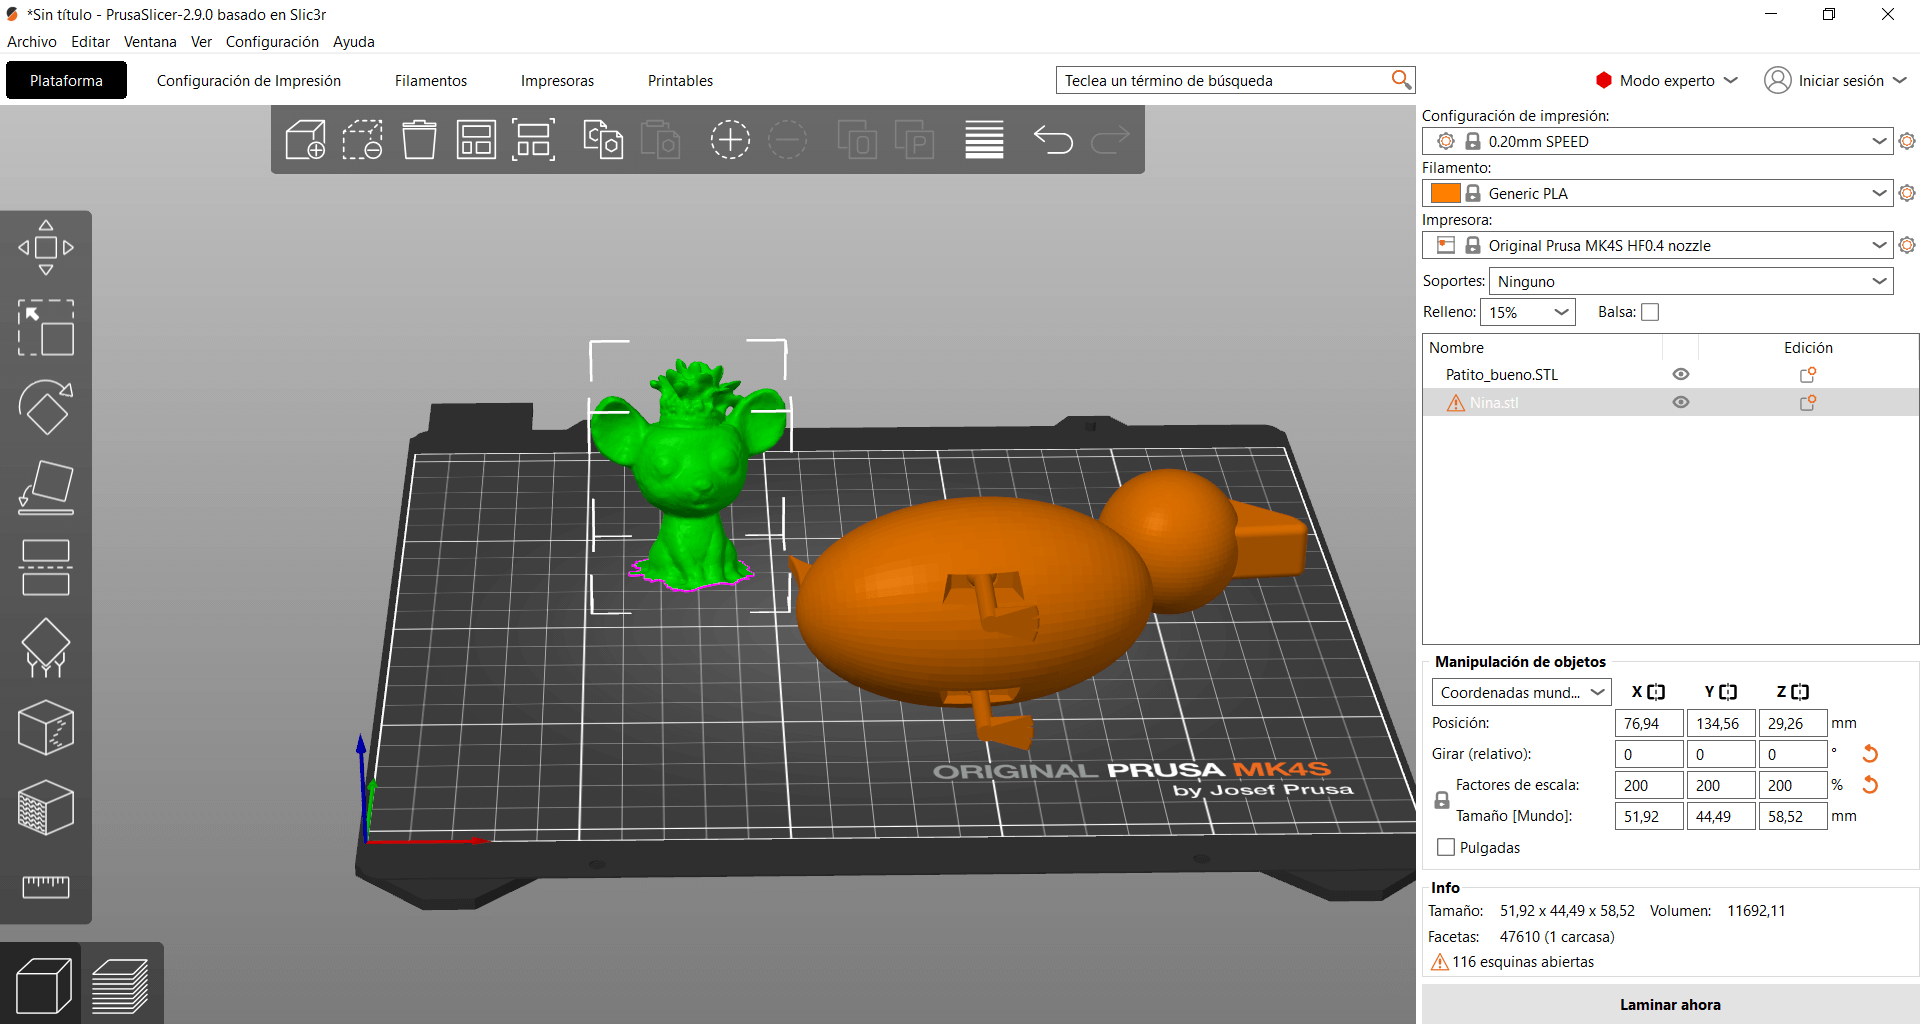Click the Add object icon in toolbar
Image resolution: width=1920 pixels, height=1024 pixels.
pos(305,140)
